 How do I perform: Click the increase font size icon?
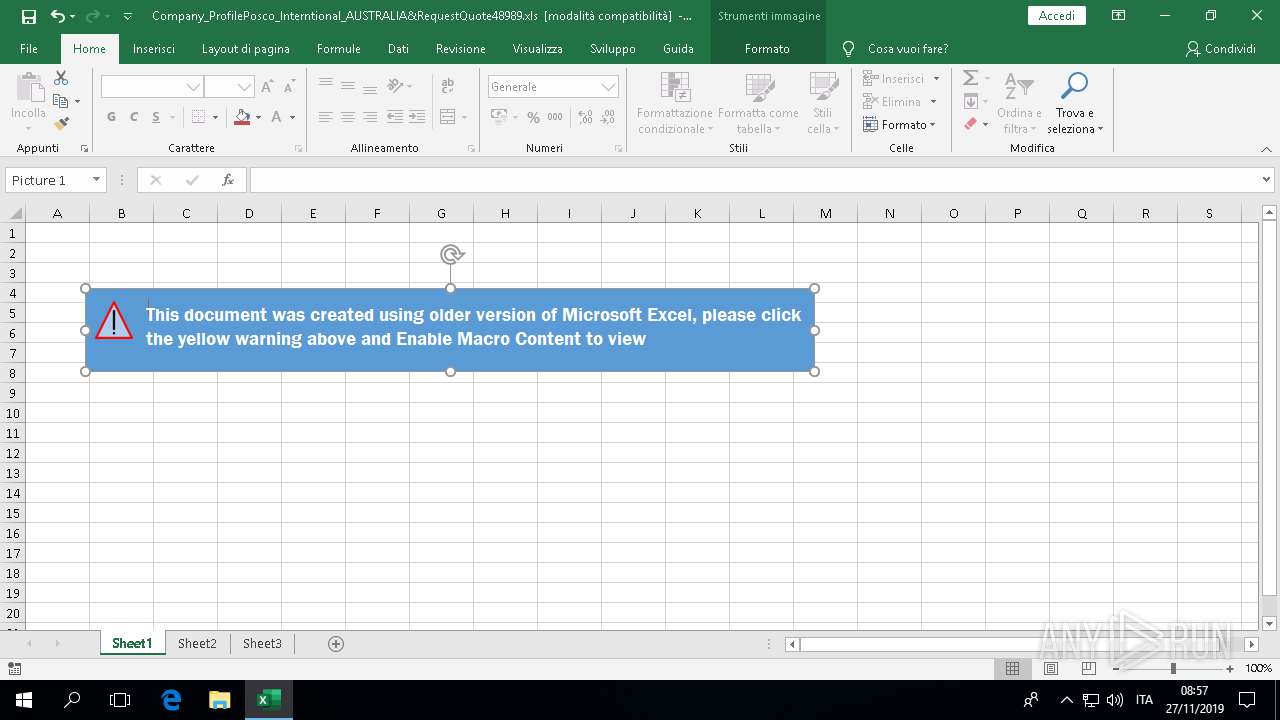click(267, 87)
